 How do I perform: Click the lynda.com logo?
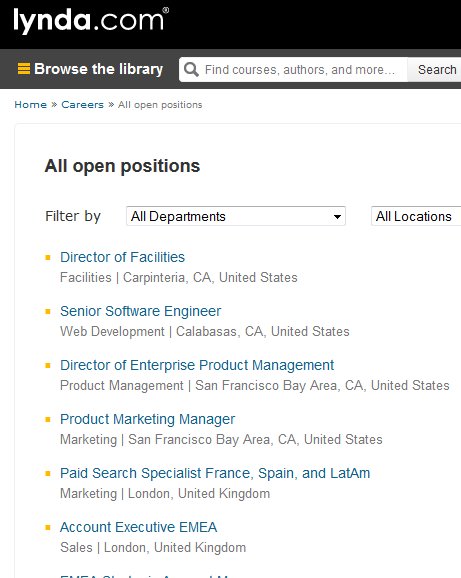[91, 20]
